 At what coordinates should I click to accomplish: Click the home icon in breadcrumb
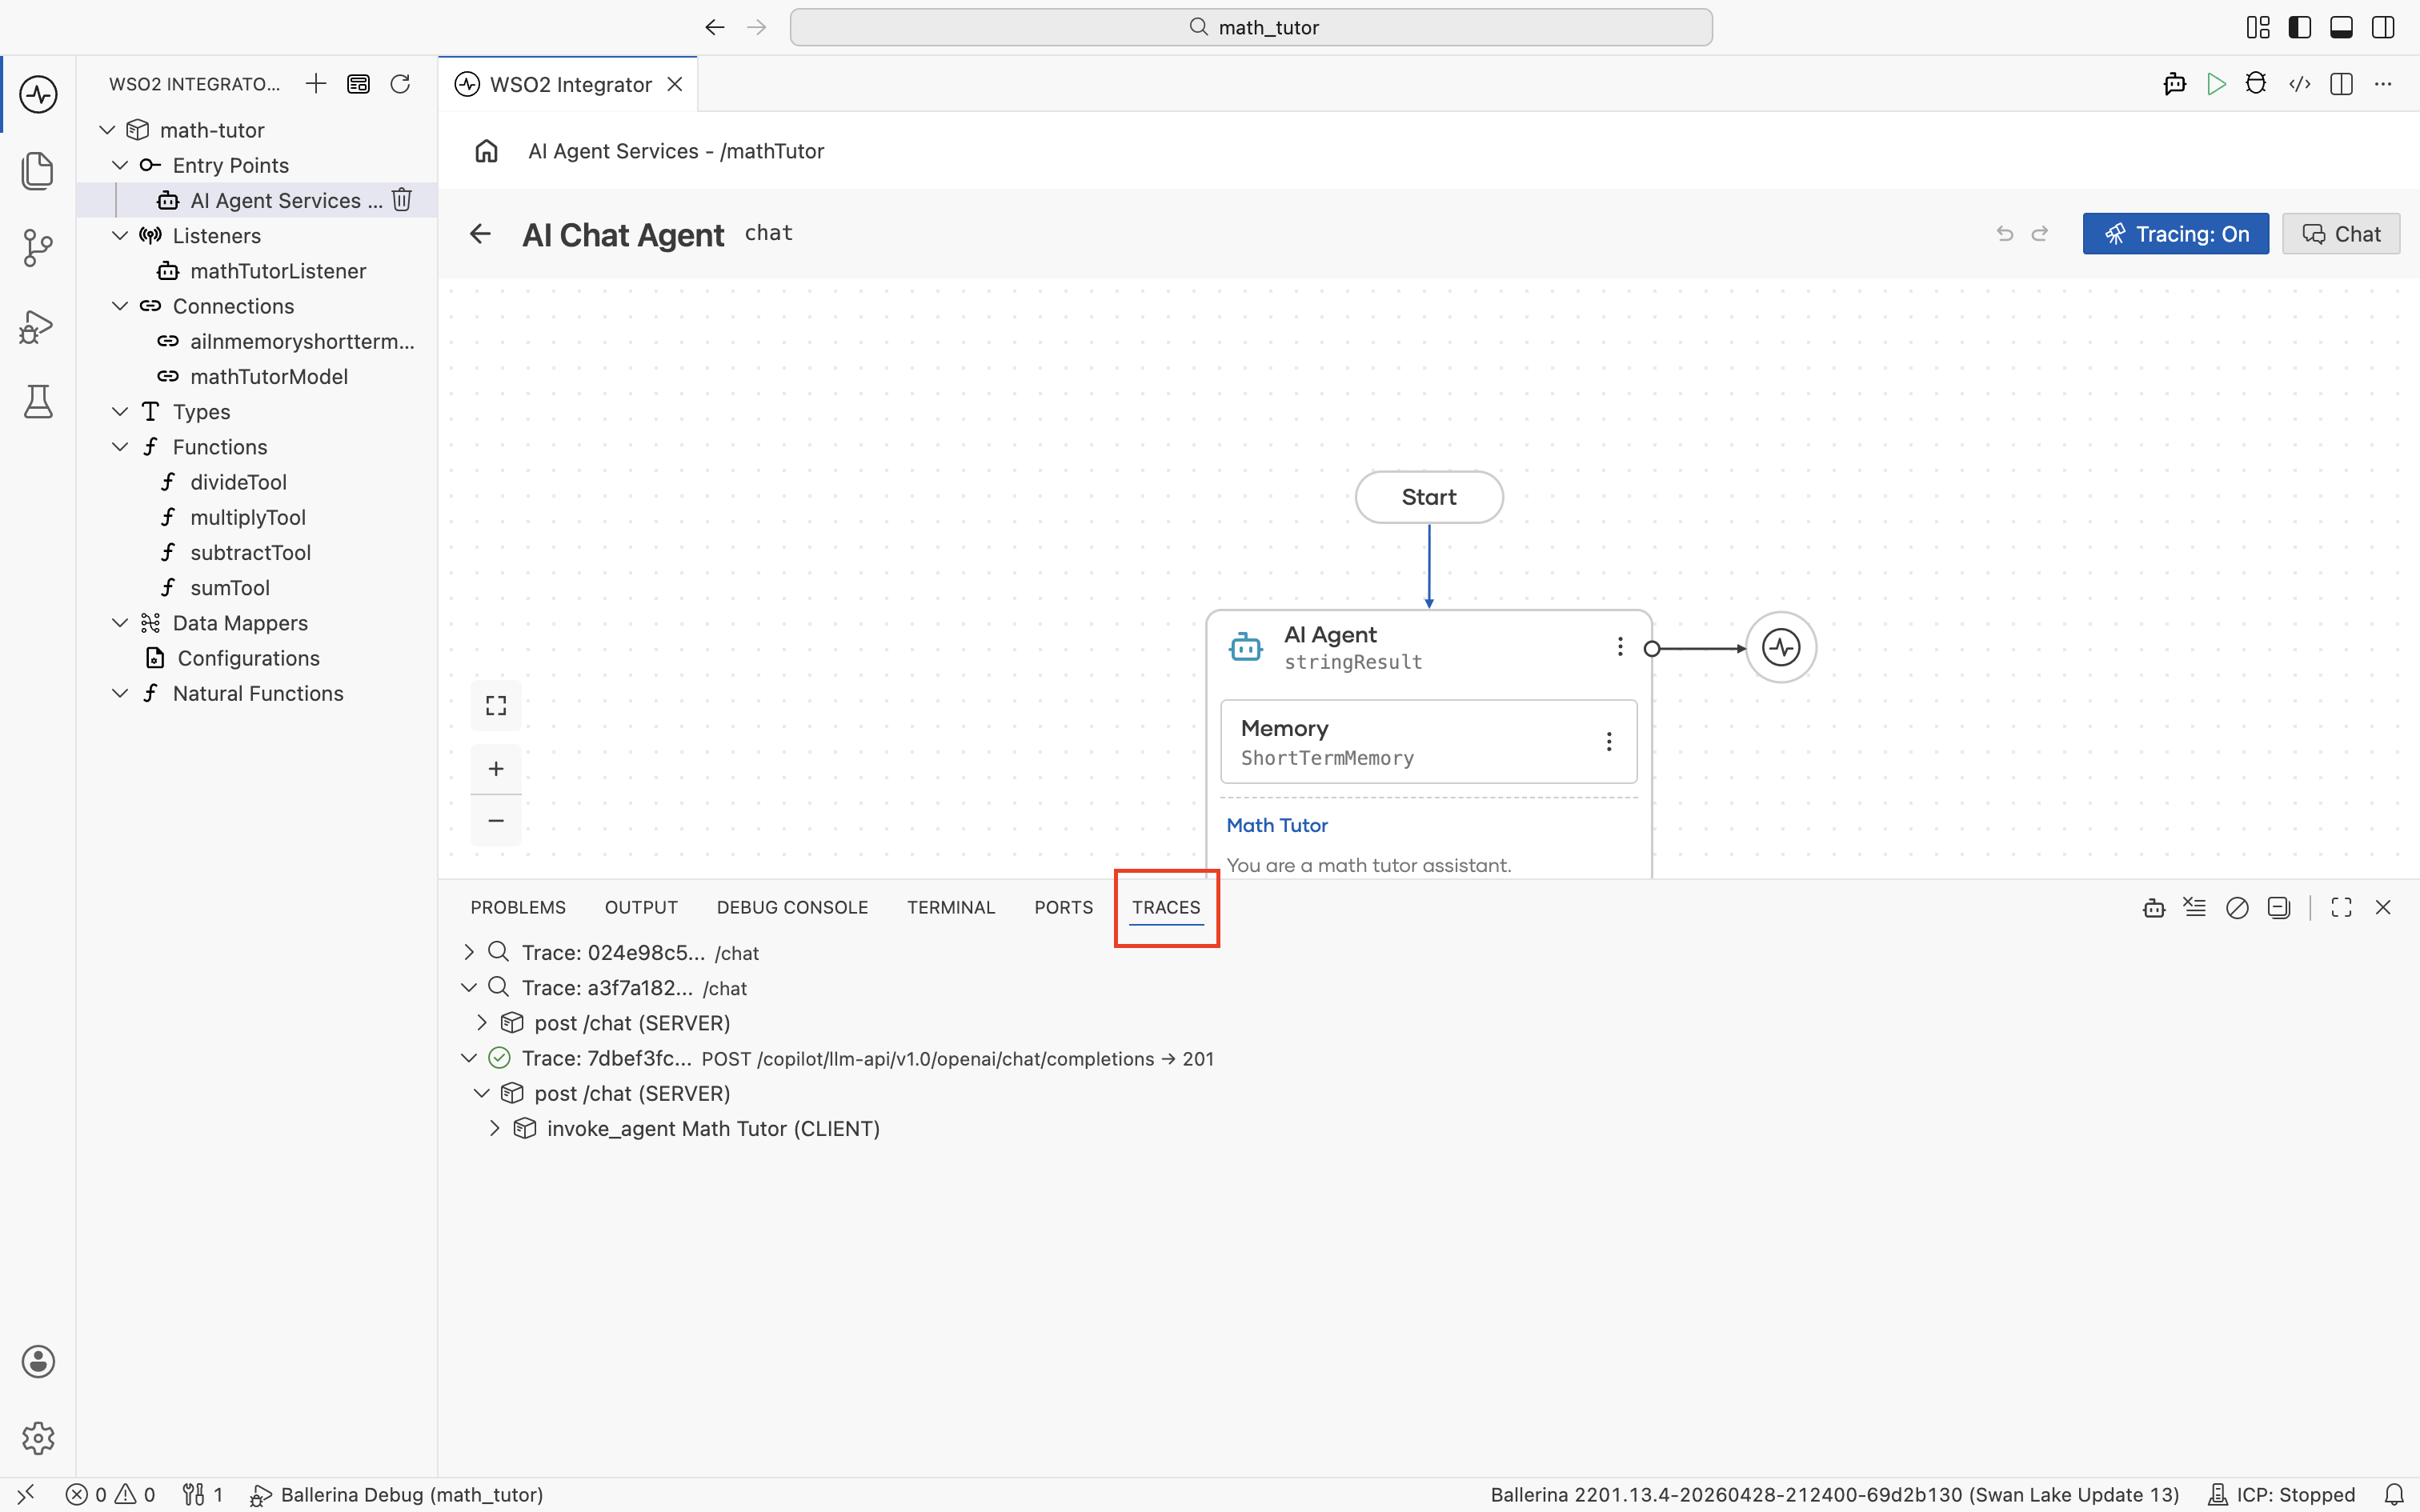pyautogui.click(x=486, y=151)
